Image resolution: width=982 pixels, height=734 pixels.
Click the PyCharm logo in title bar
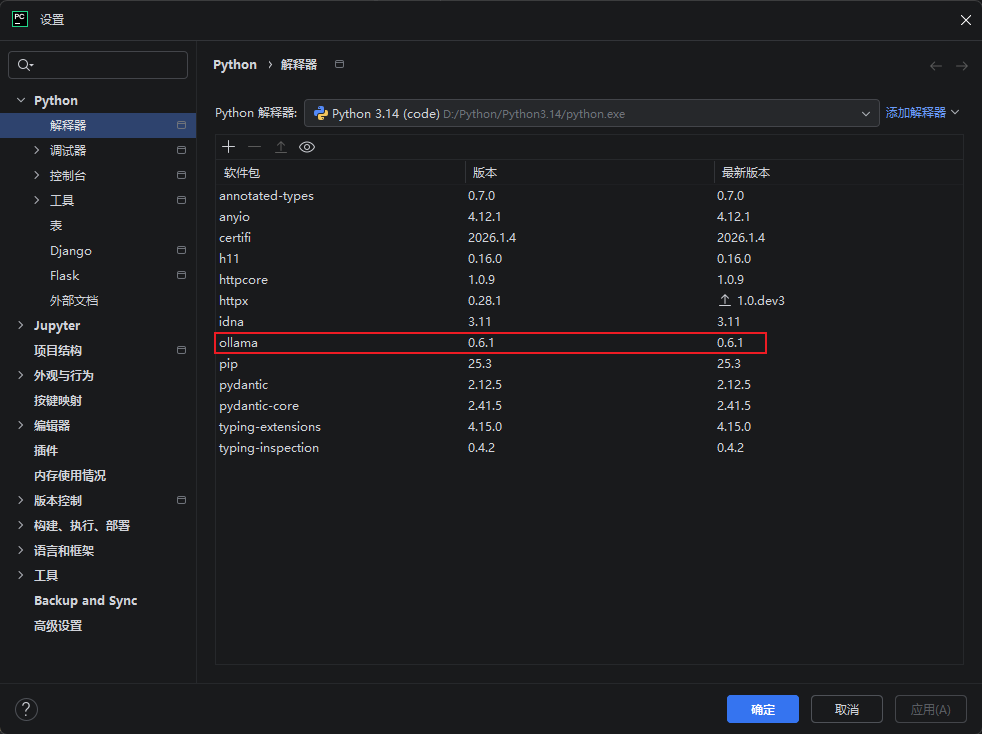click(x=20, y=19)
